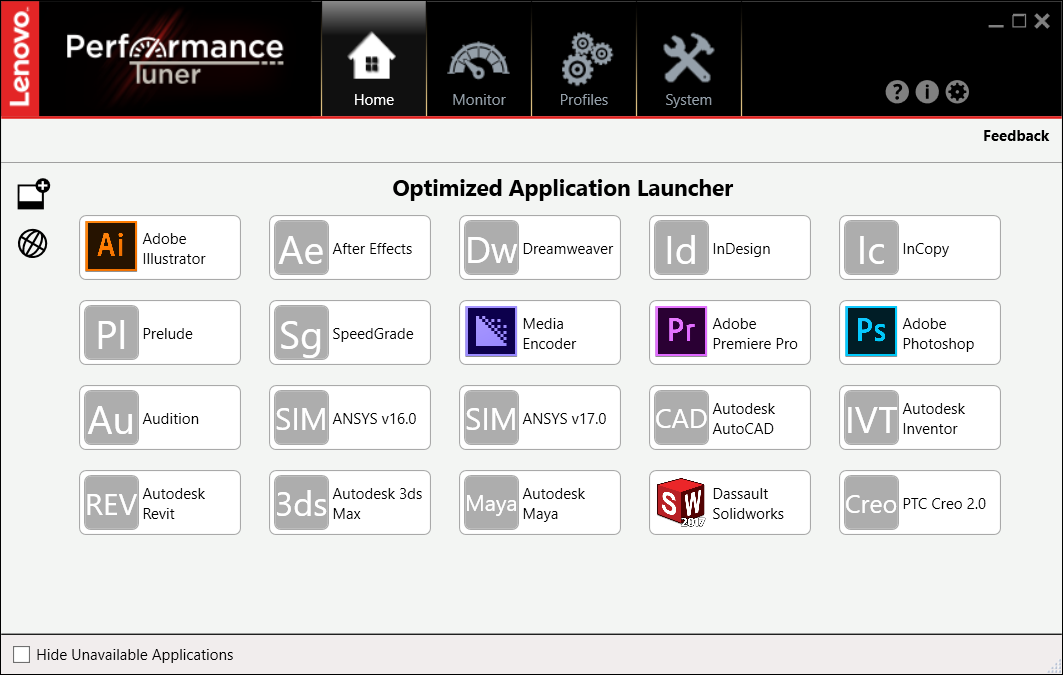The height and width of the screenshot is (675, 1063).
Task: Launch Adobe Premiere Pro via Pr icon
Action: tap(681, 331)
